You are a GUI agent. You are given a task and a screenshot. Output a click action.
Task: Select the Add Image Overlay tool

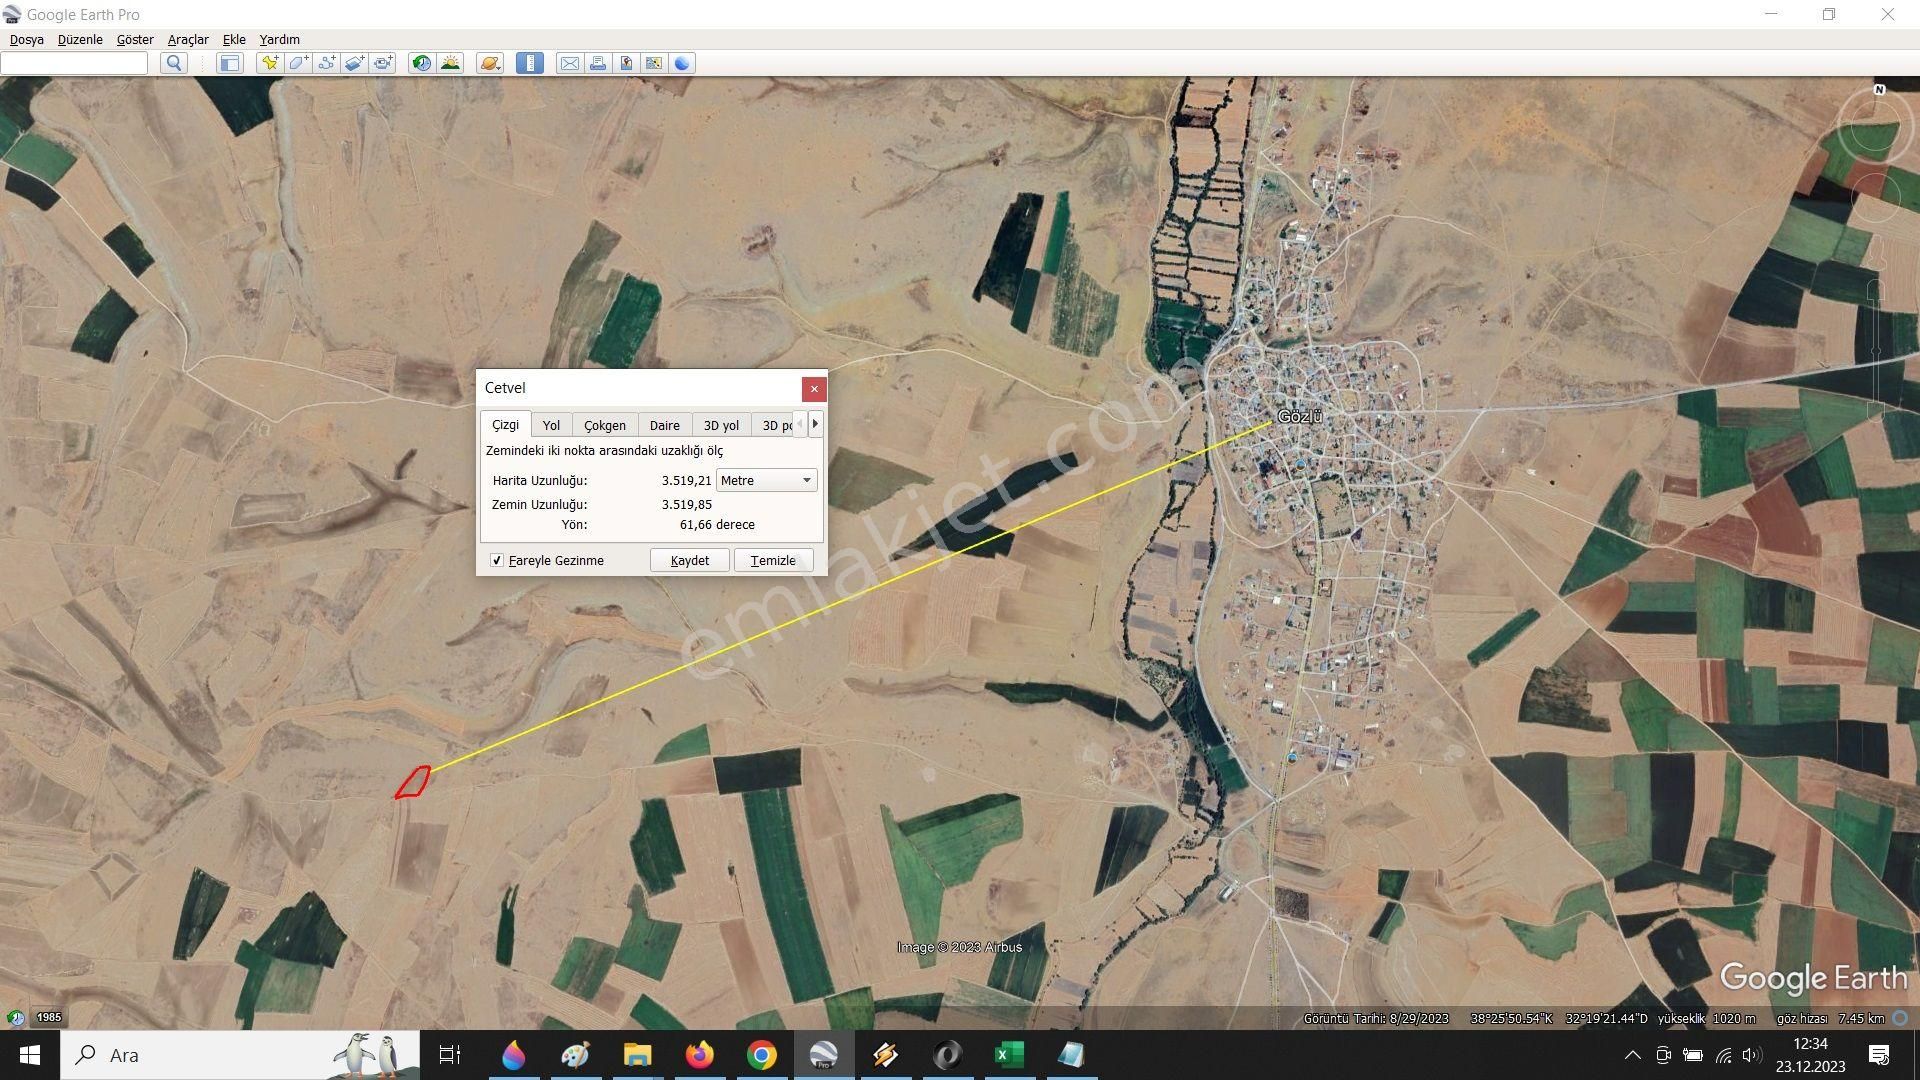355,63
